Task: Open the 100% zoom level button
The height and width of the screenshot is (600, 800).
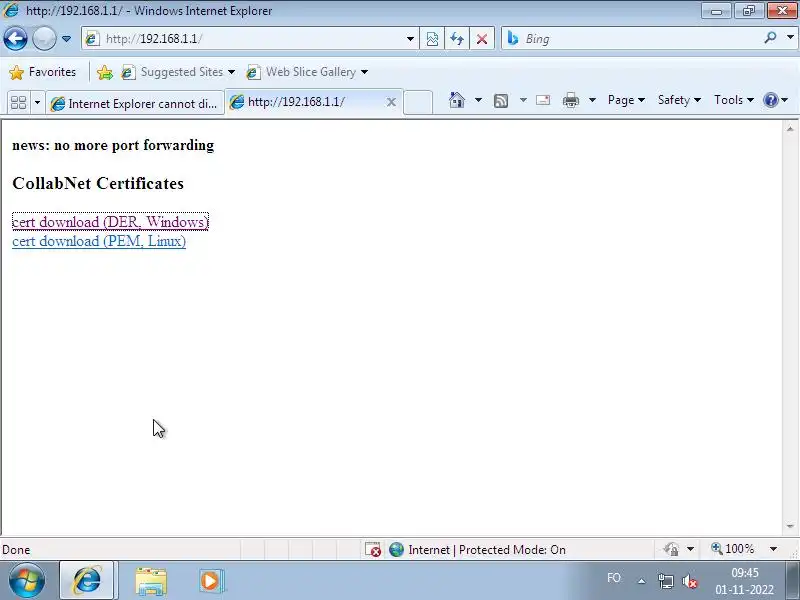Action: 733,549
